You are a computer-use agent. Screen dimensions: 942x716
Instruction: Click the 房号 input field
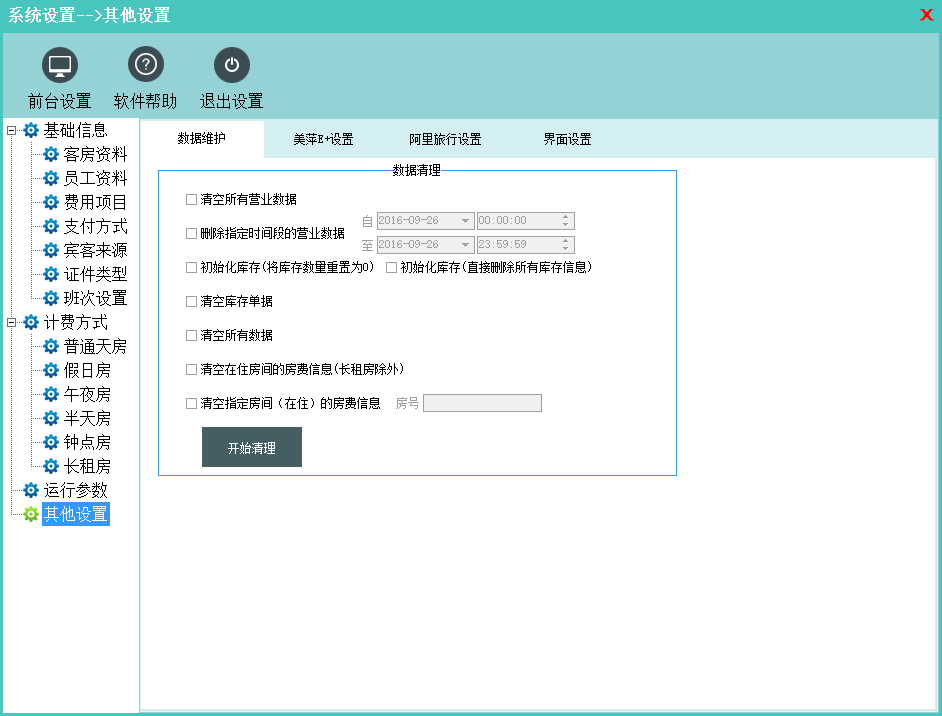pyautogui.click(x=482, y=403)
